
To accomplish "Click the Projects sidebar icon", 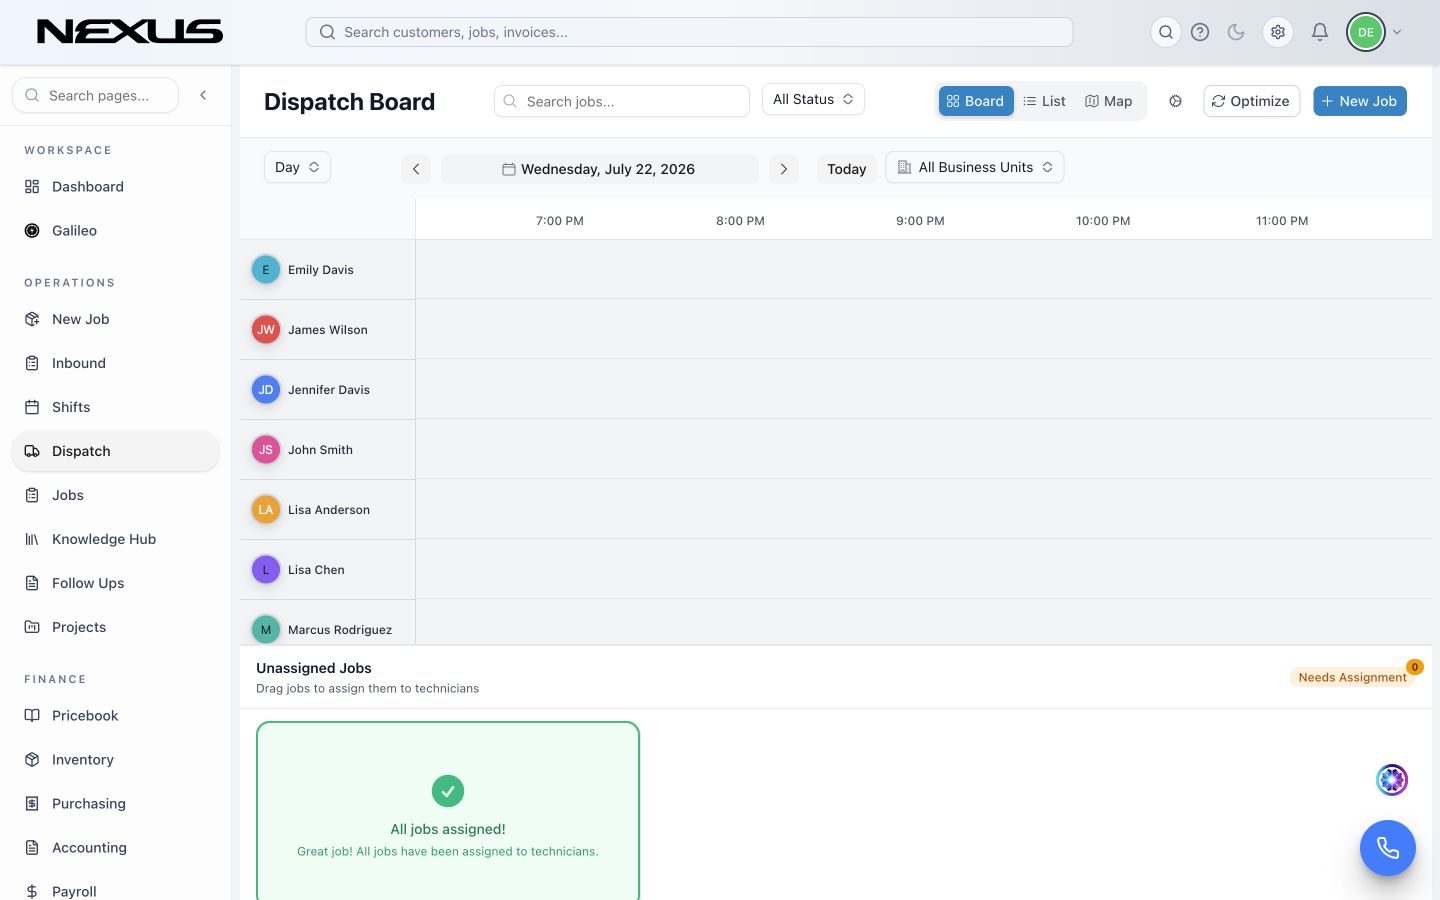I will click(32, 627).
